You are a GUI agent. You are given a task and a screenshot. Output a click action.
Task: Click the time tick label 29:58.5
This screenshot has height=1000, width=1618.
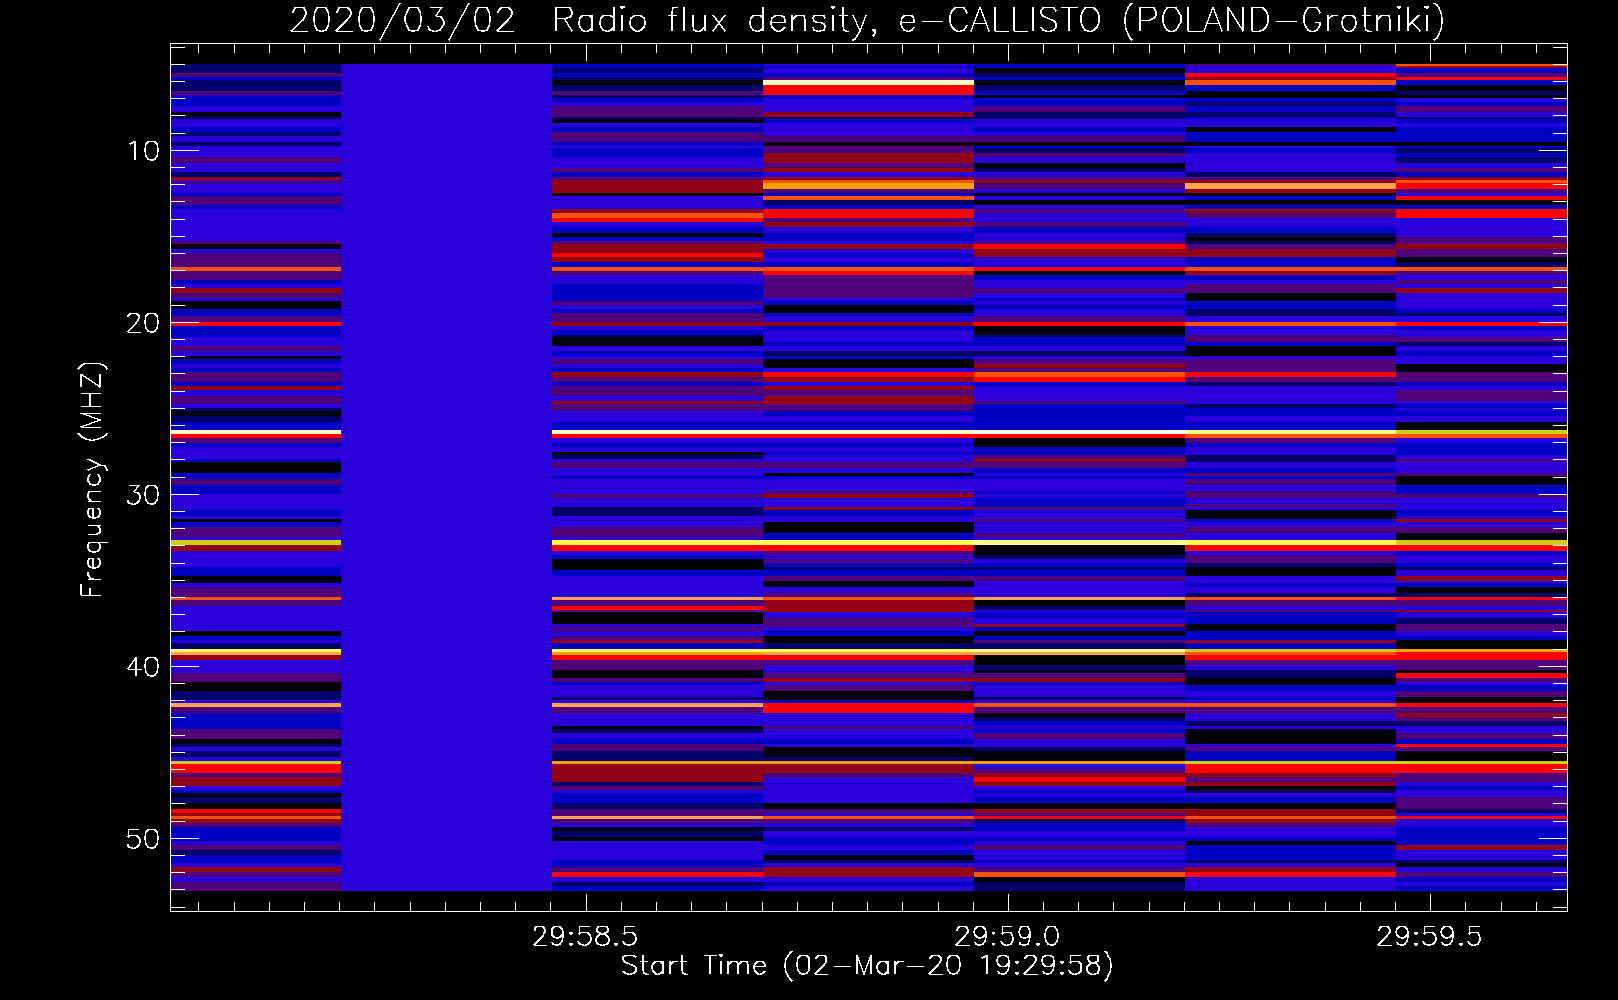[585, 937]
